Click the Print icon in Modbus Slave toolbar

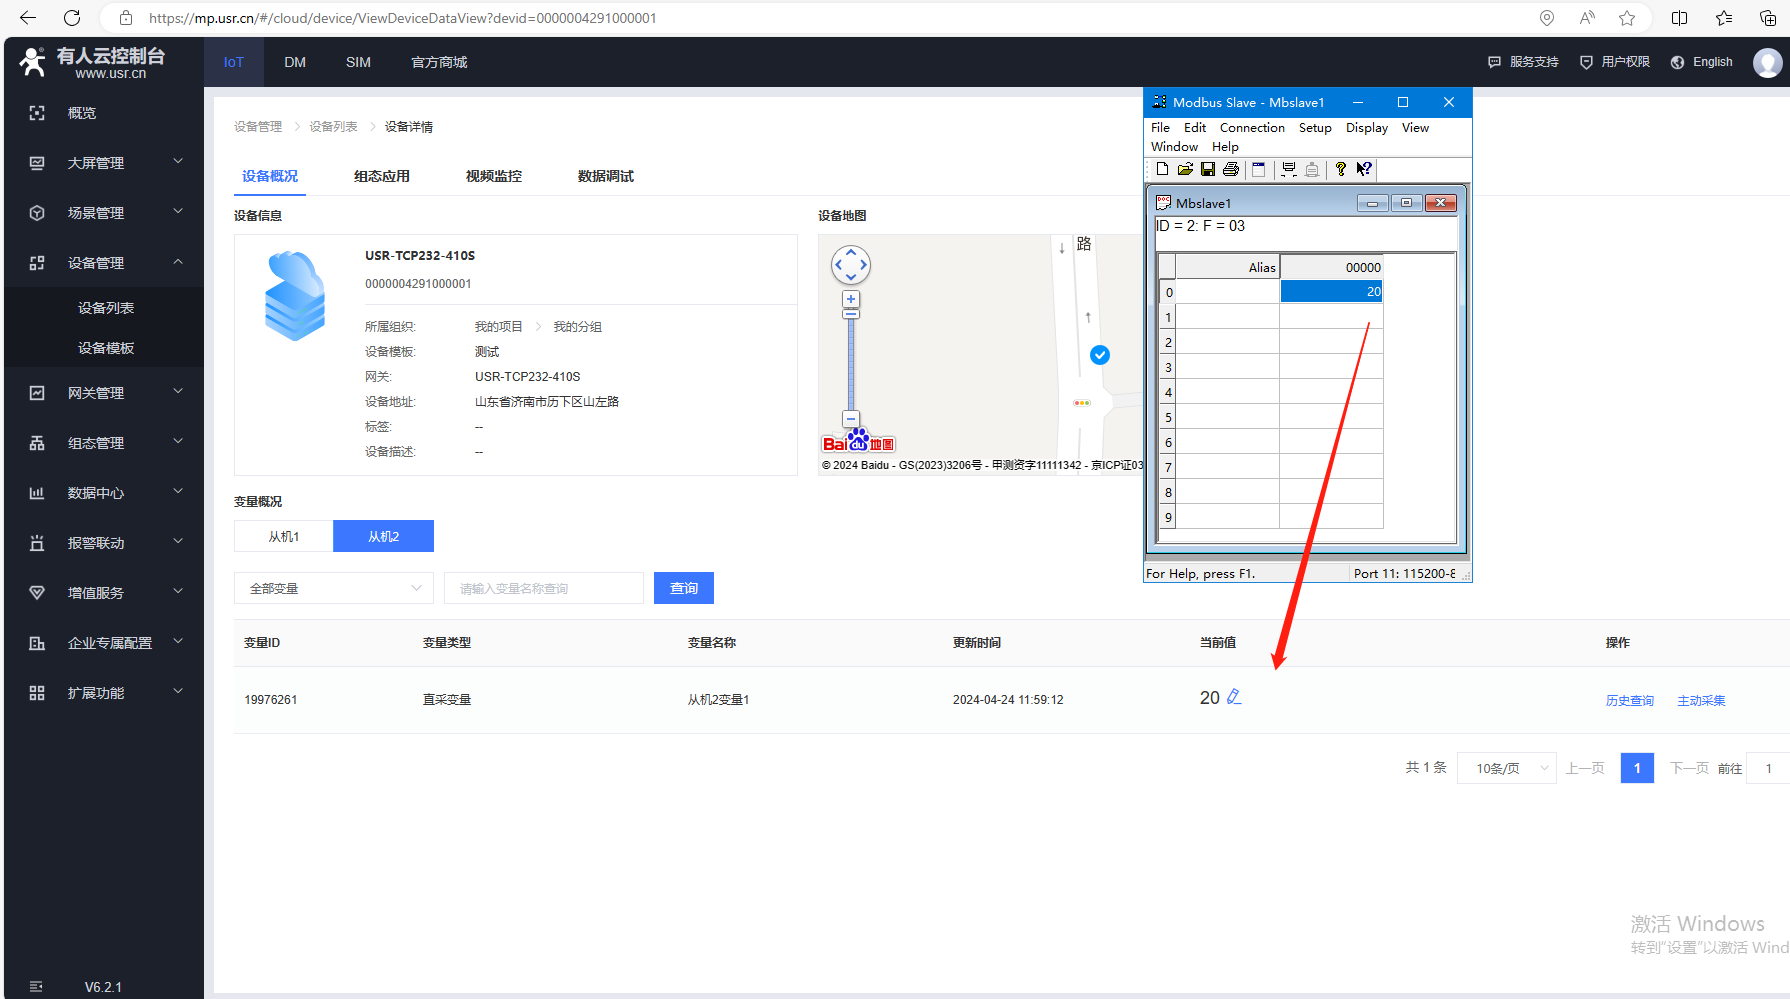point(1231,169)
